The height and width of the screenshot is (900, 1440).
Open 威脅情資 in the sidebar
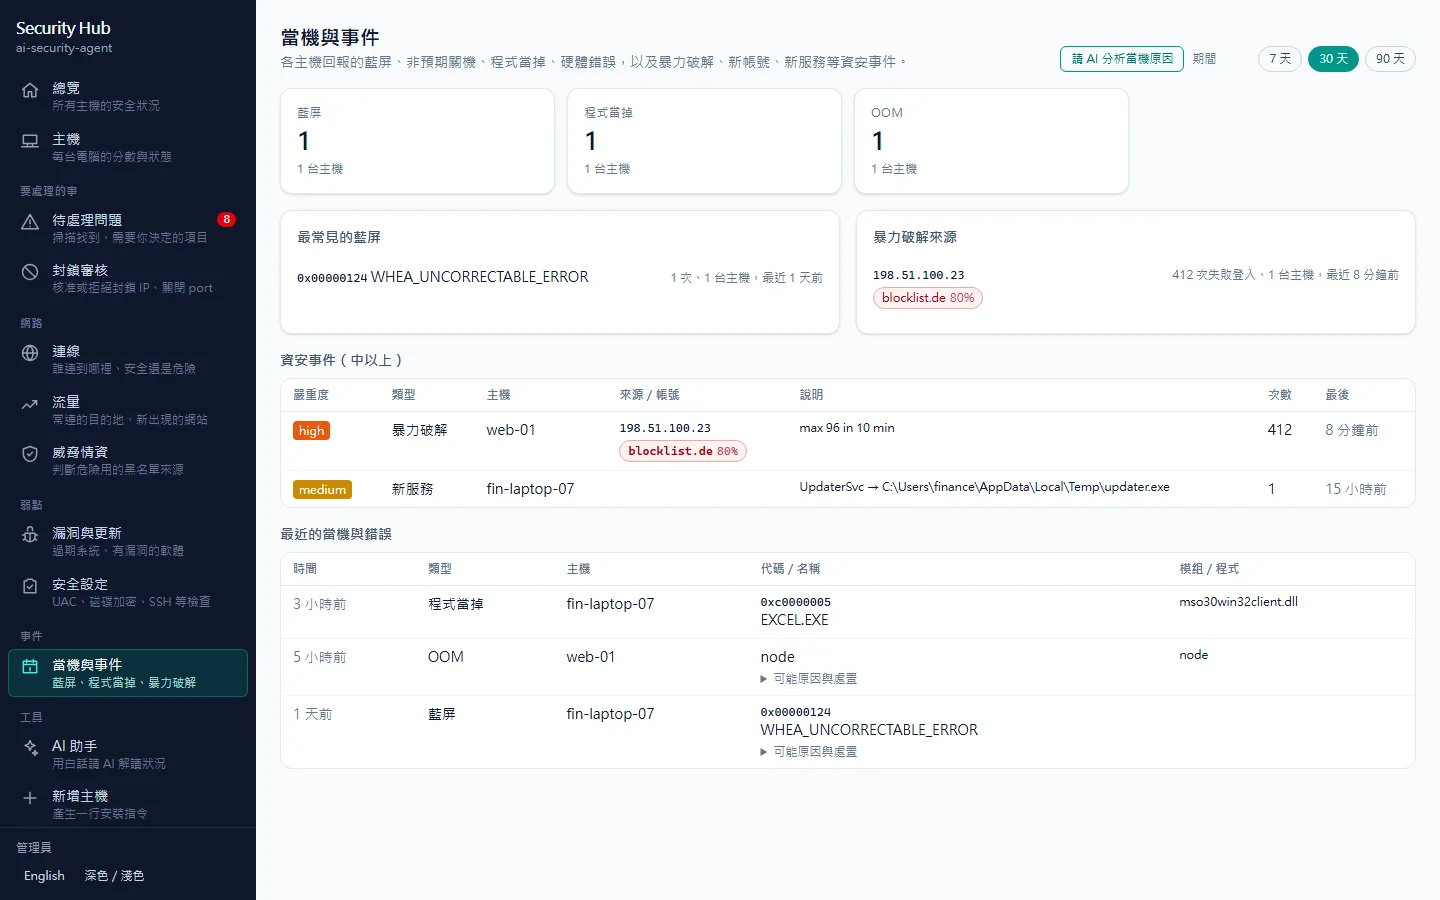coord(128,460)
